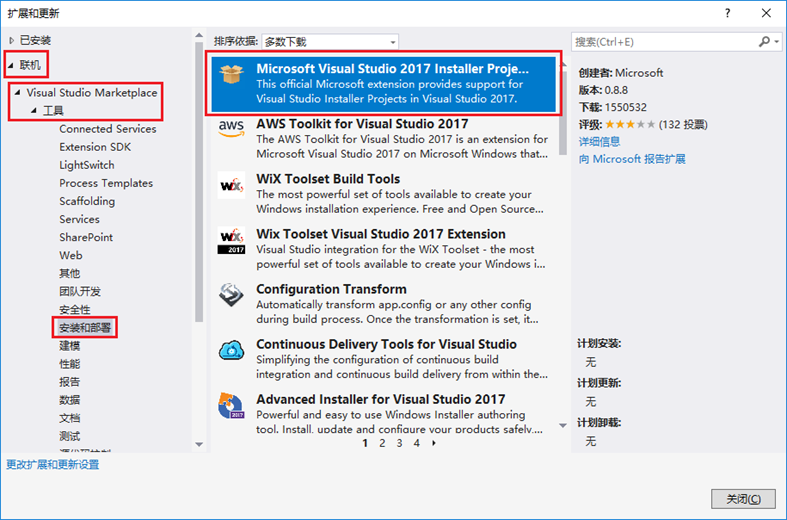The image size is (787, 520).
Task: Select Configuration Transform title
Action: coord(331,289)
